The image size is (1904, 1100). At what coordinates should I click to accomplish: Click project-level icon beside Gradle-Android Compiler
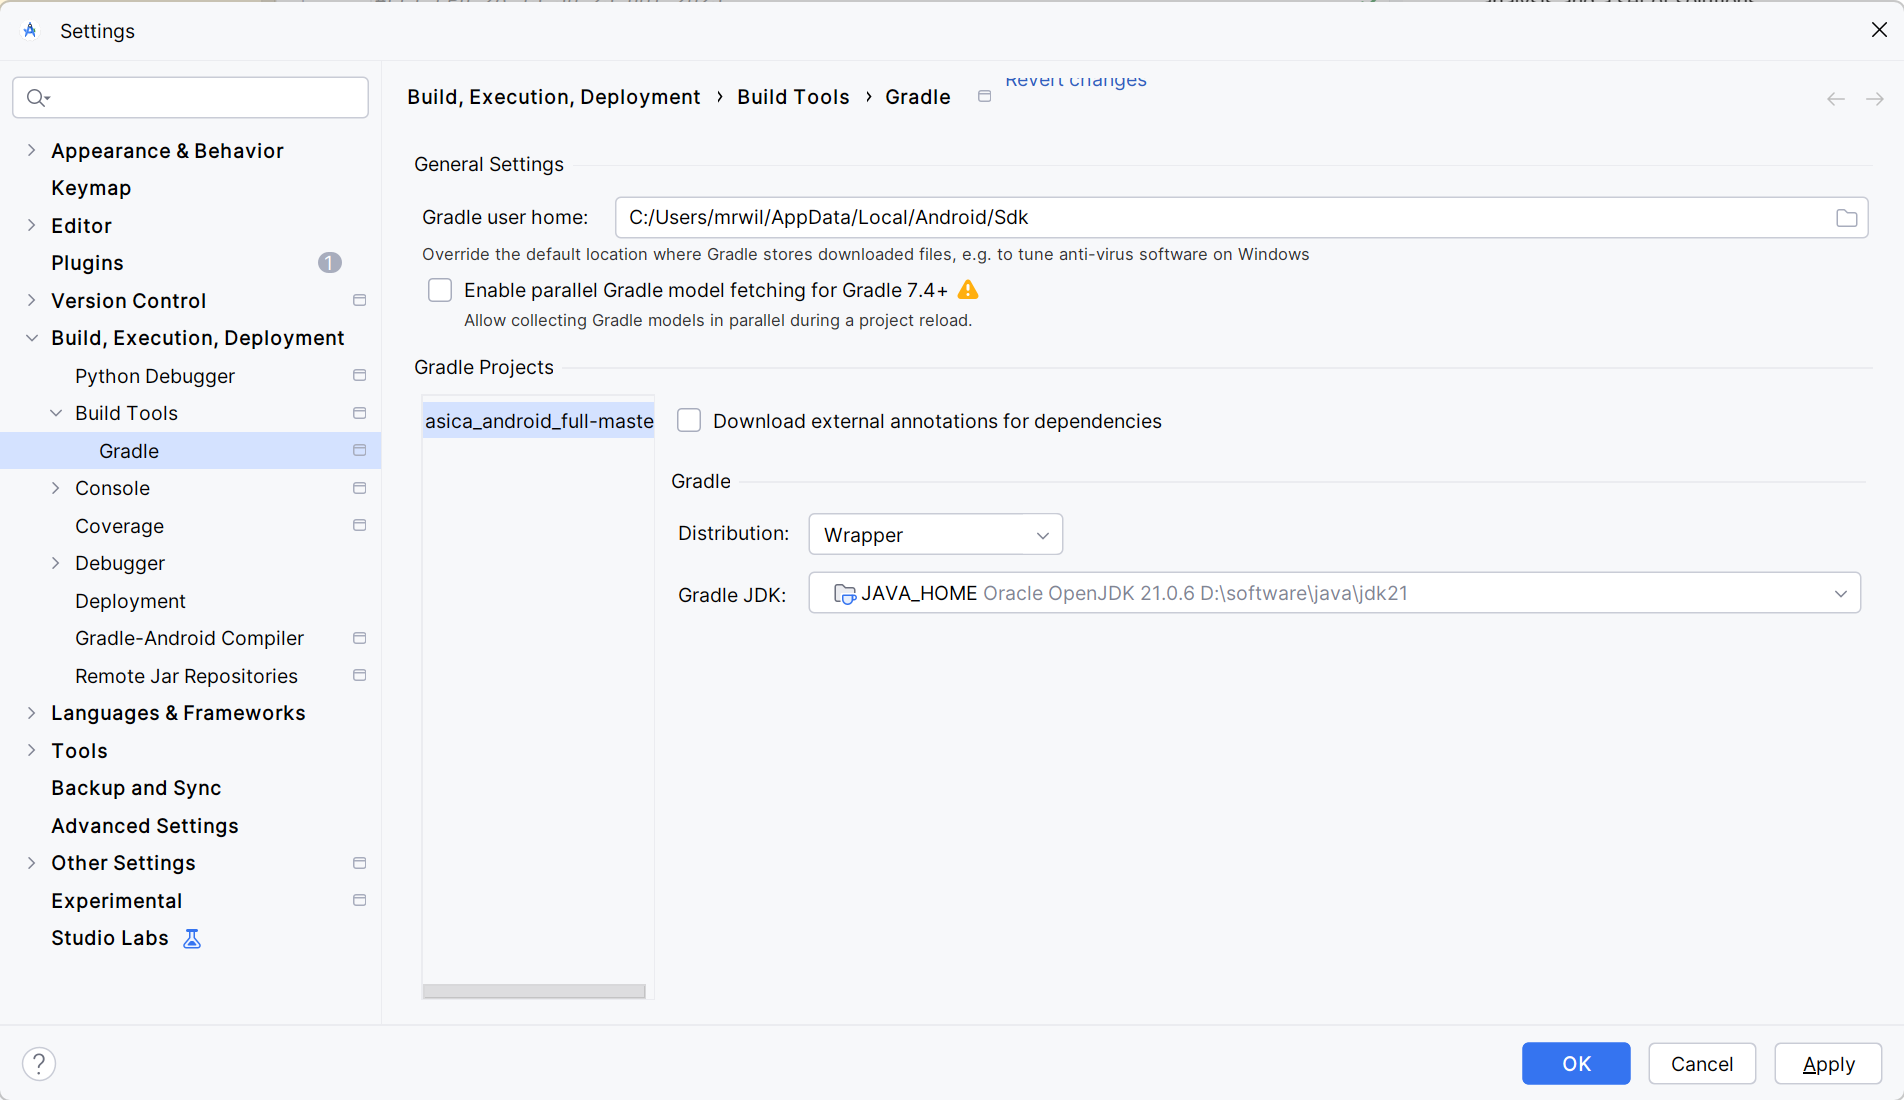pyautogui.click(x=360, y=638)
